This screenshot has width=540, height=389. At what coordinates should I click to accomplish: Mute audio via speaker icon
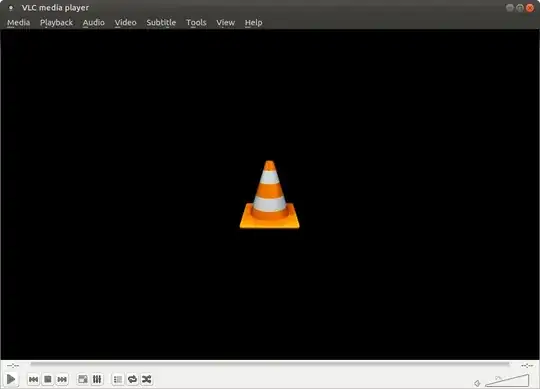[x=477, y=383]
